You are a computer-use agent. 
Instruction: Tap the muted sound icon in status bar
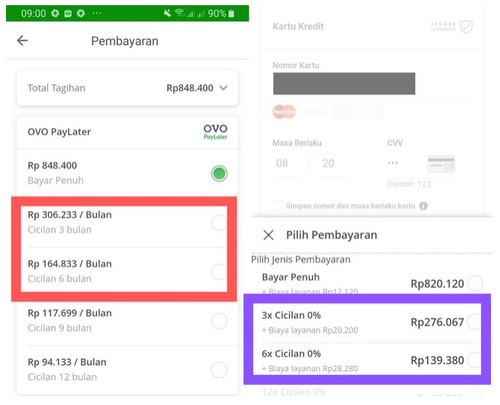(167, 13)
